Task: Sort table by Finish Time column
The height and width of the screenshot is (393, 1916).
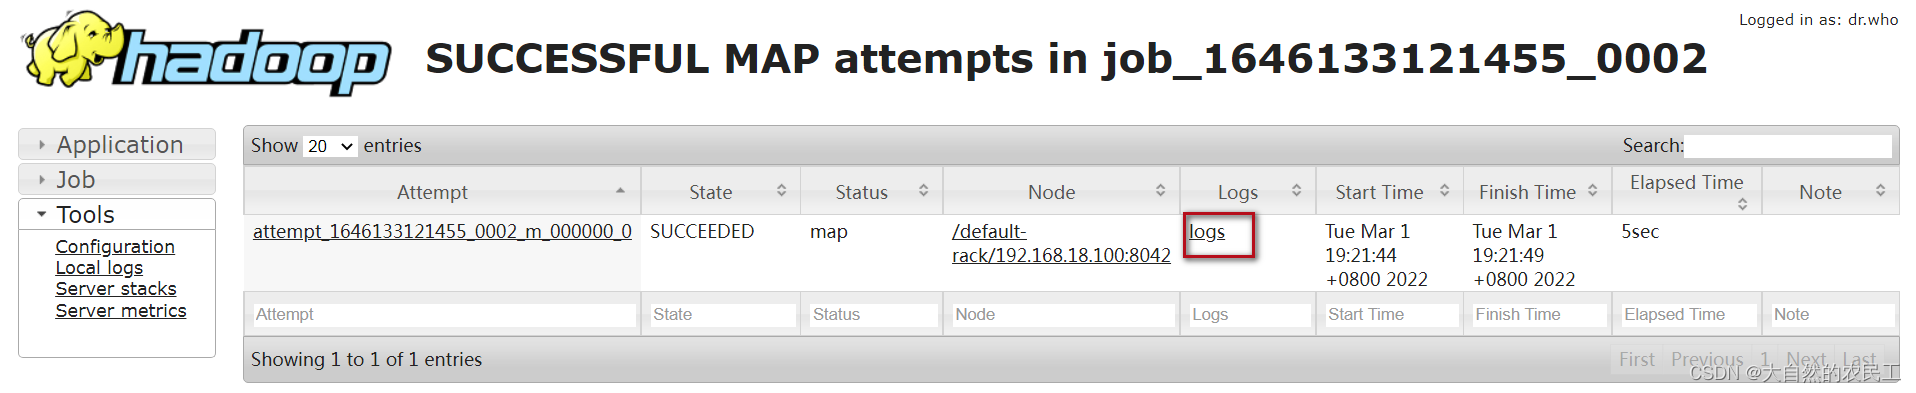Action: point(1537,192)
